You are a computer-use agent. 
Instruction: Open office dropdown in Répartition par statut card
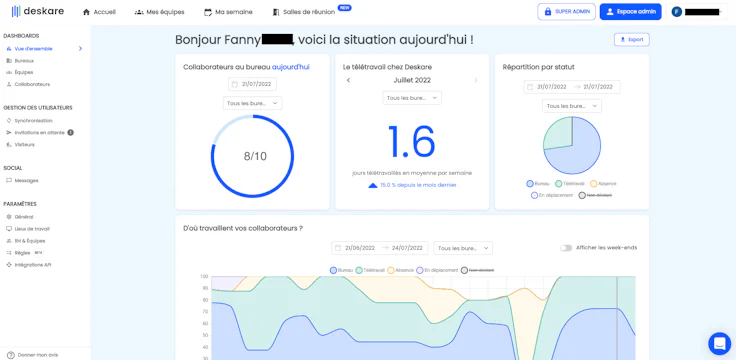point(572,106)
